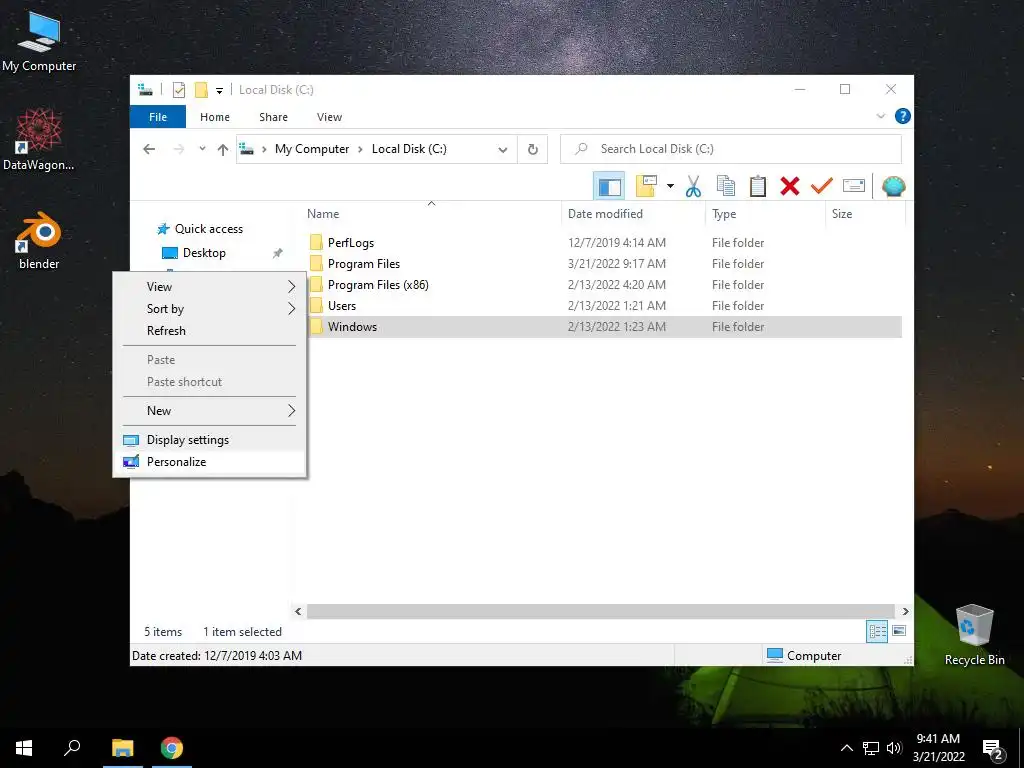Refresh the folder with refresh icon

(533, 150)
